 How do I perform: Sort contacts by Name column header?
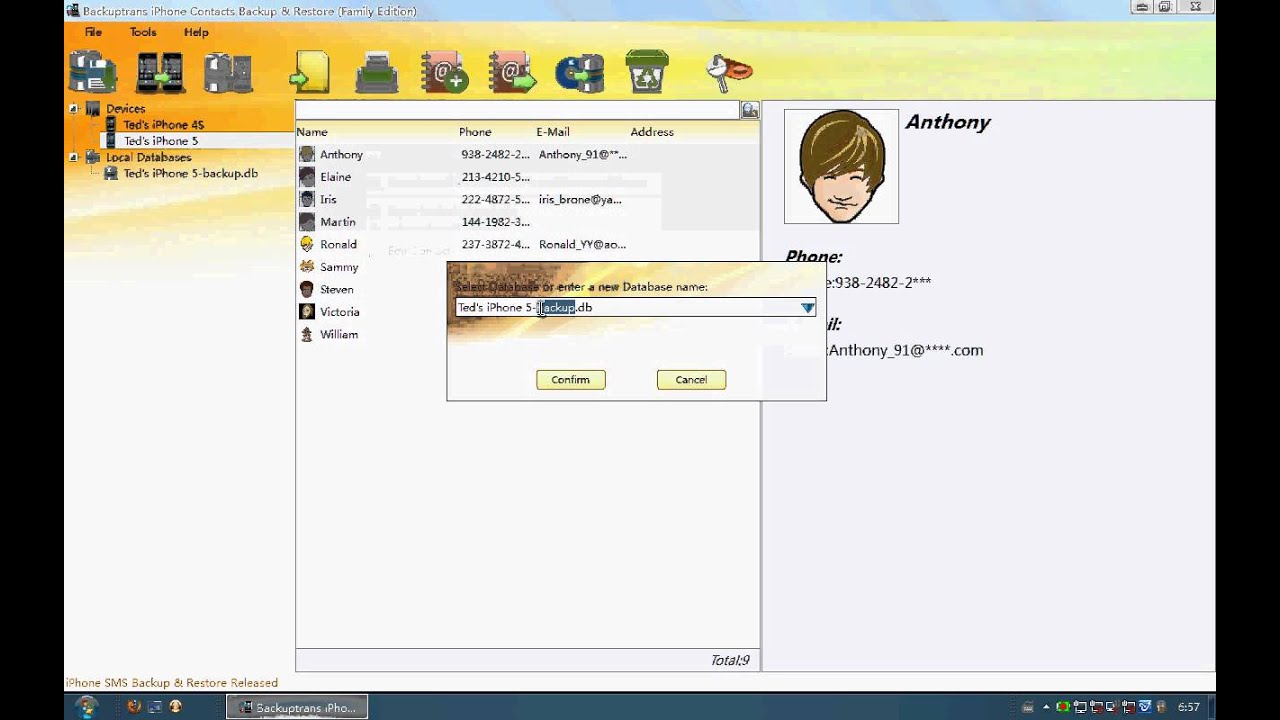click(312, 132)
